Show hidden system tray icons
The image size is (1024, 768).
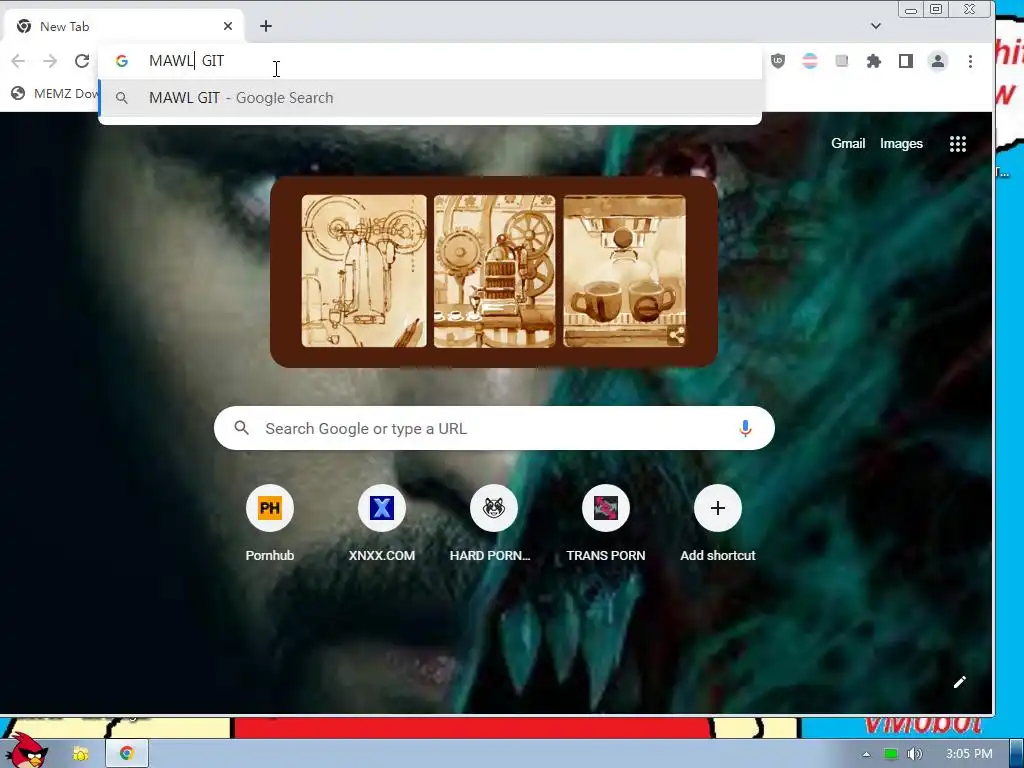pyautogui.click(x=866, y=754)
